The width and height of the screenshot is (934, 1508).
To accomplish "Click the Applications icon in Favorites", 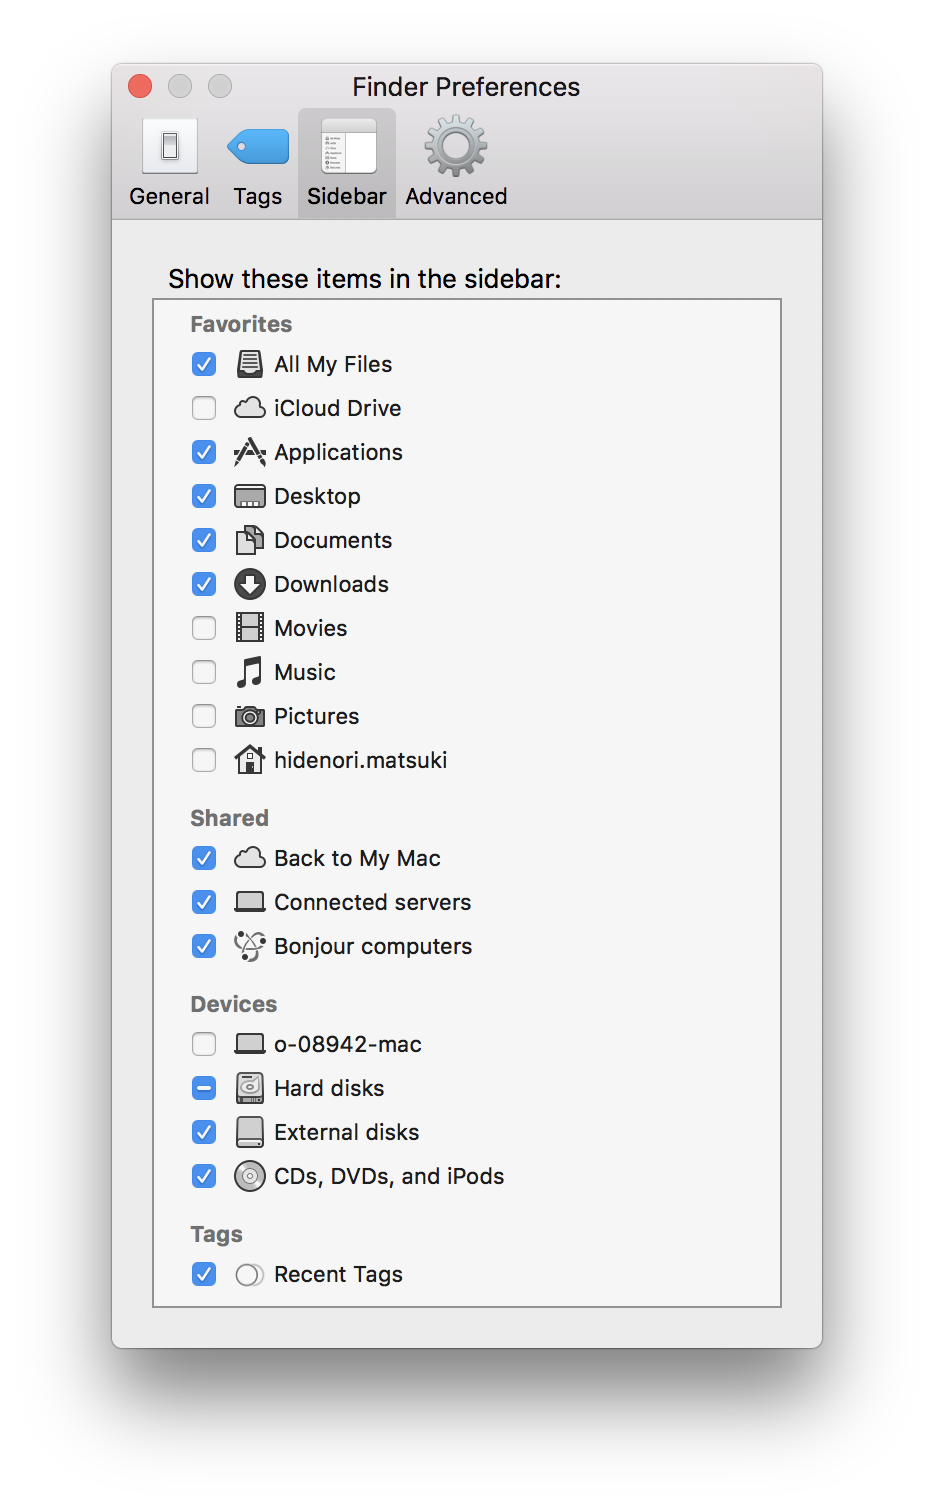I will (x=249, y=452).
